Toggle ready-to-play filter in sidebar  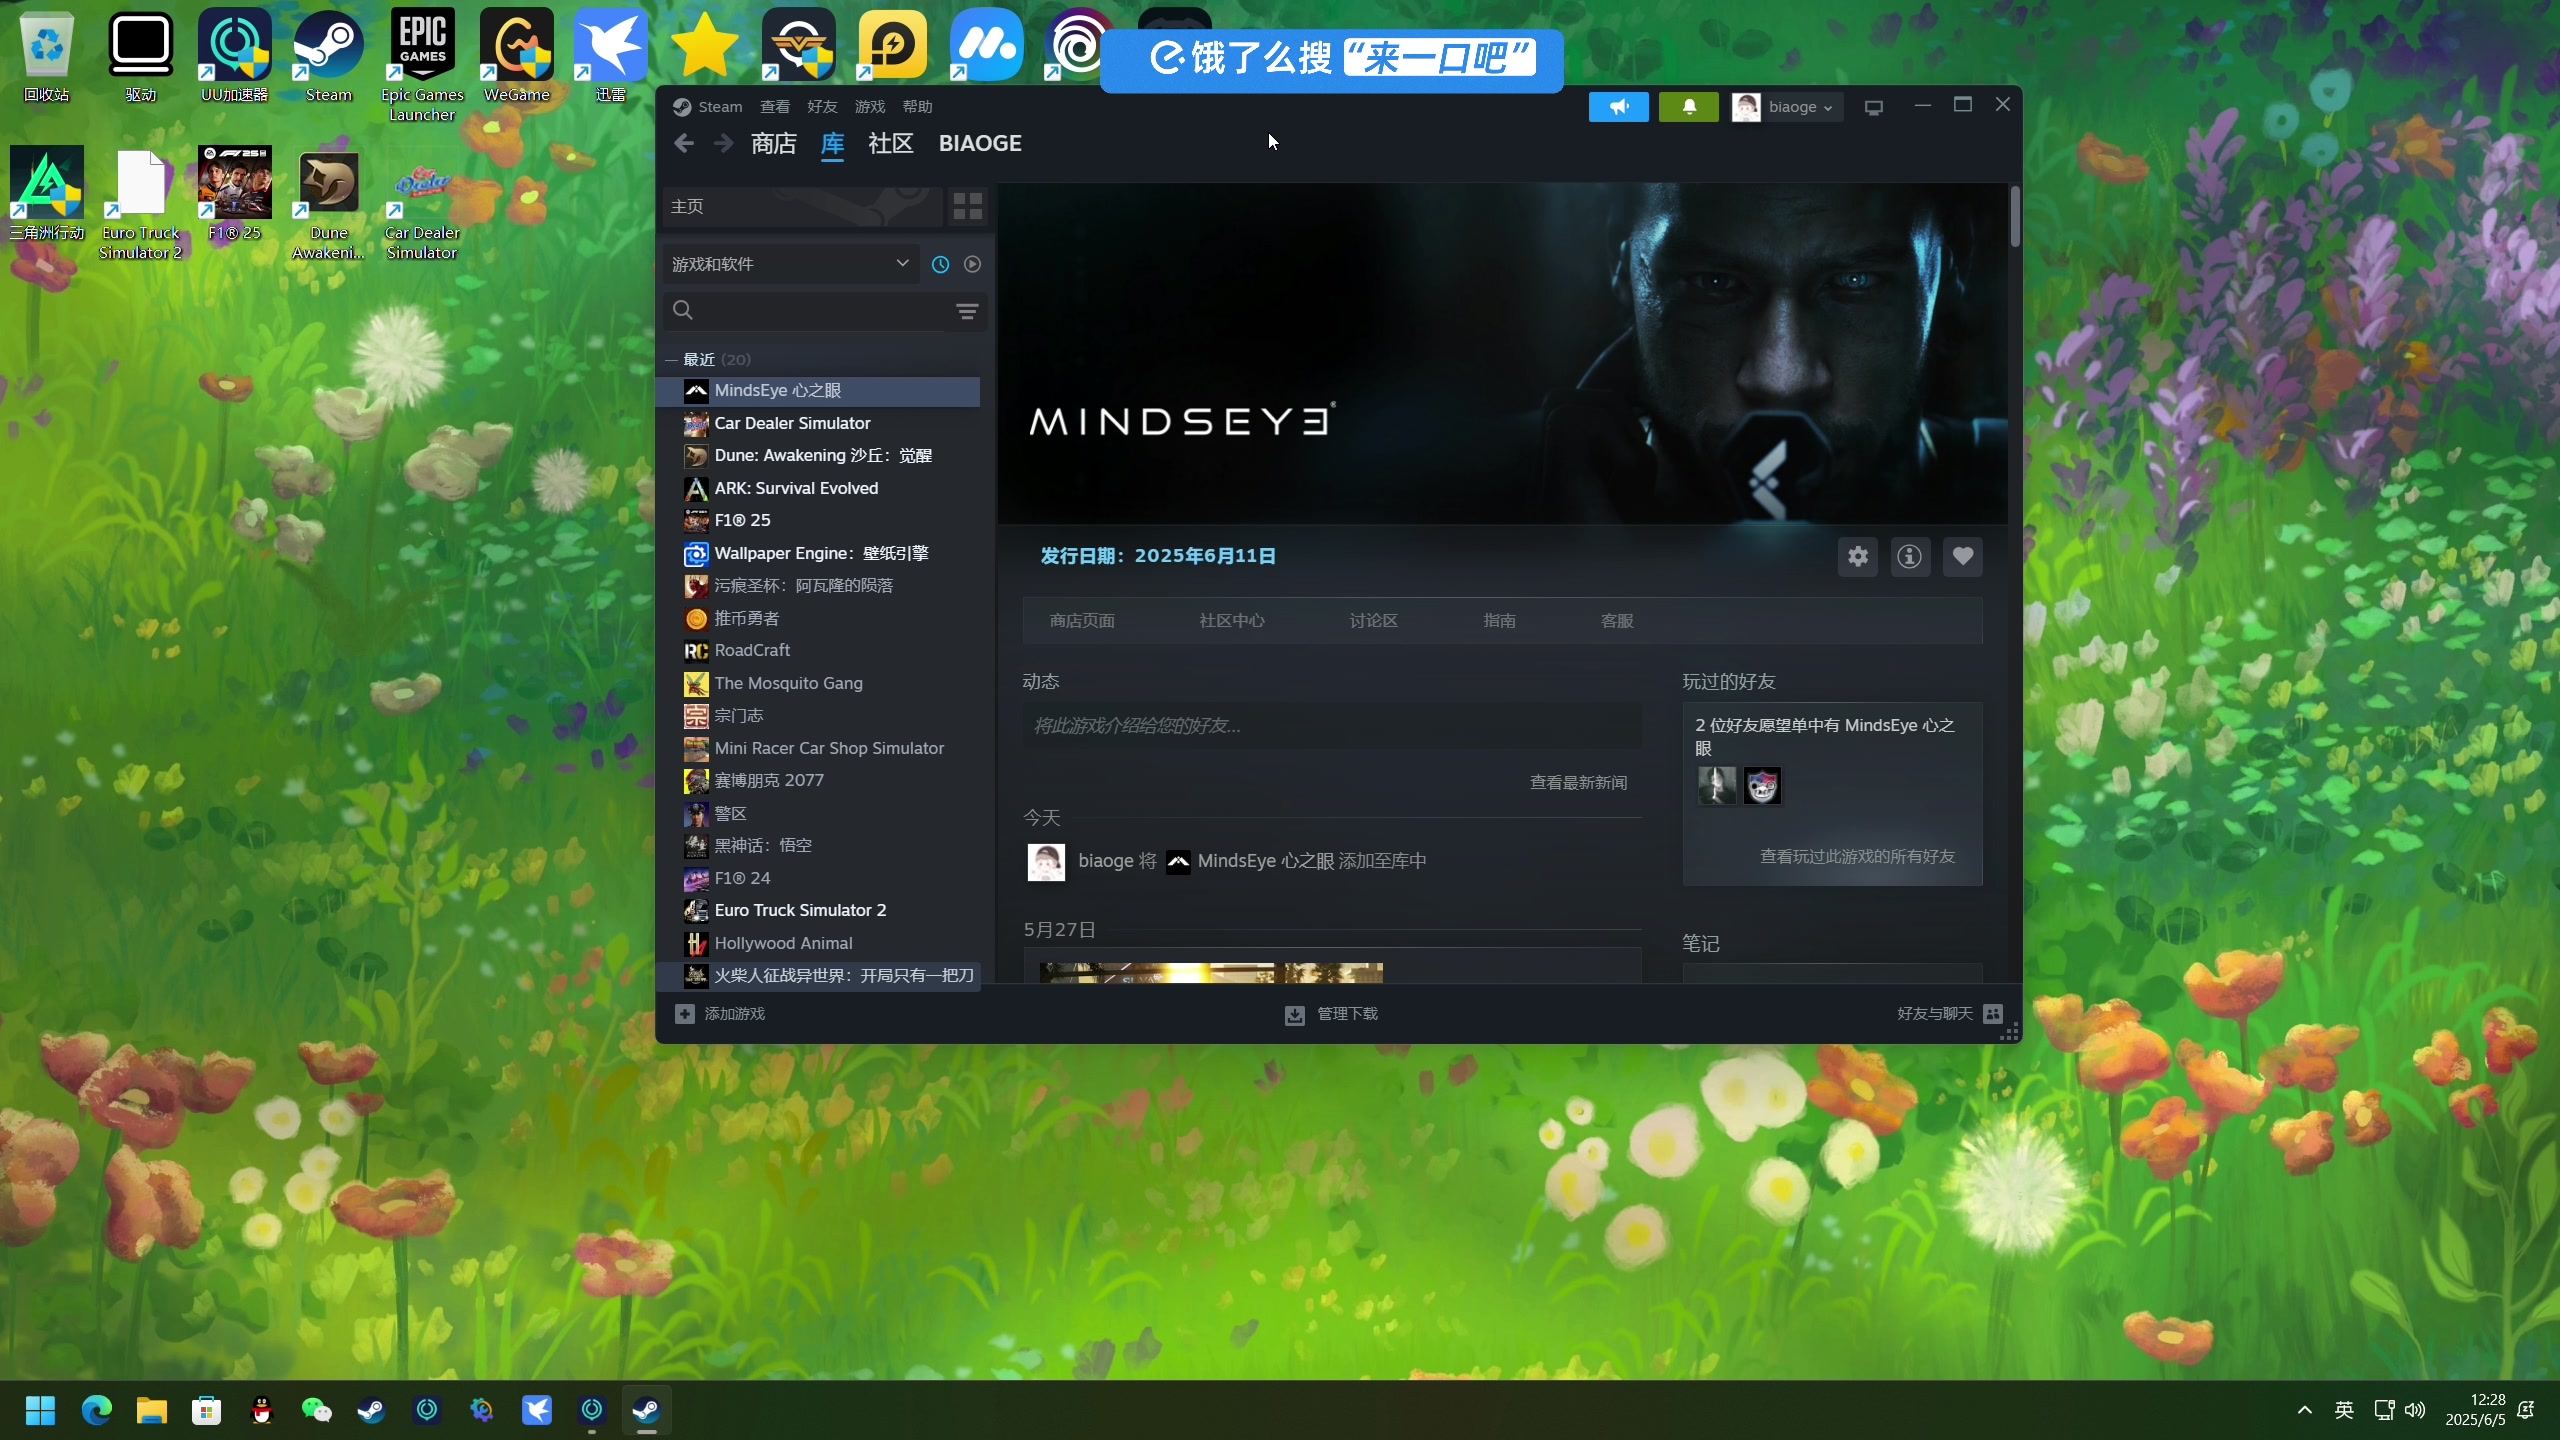972,264
